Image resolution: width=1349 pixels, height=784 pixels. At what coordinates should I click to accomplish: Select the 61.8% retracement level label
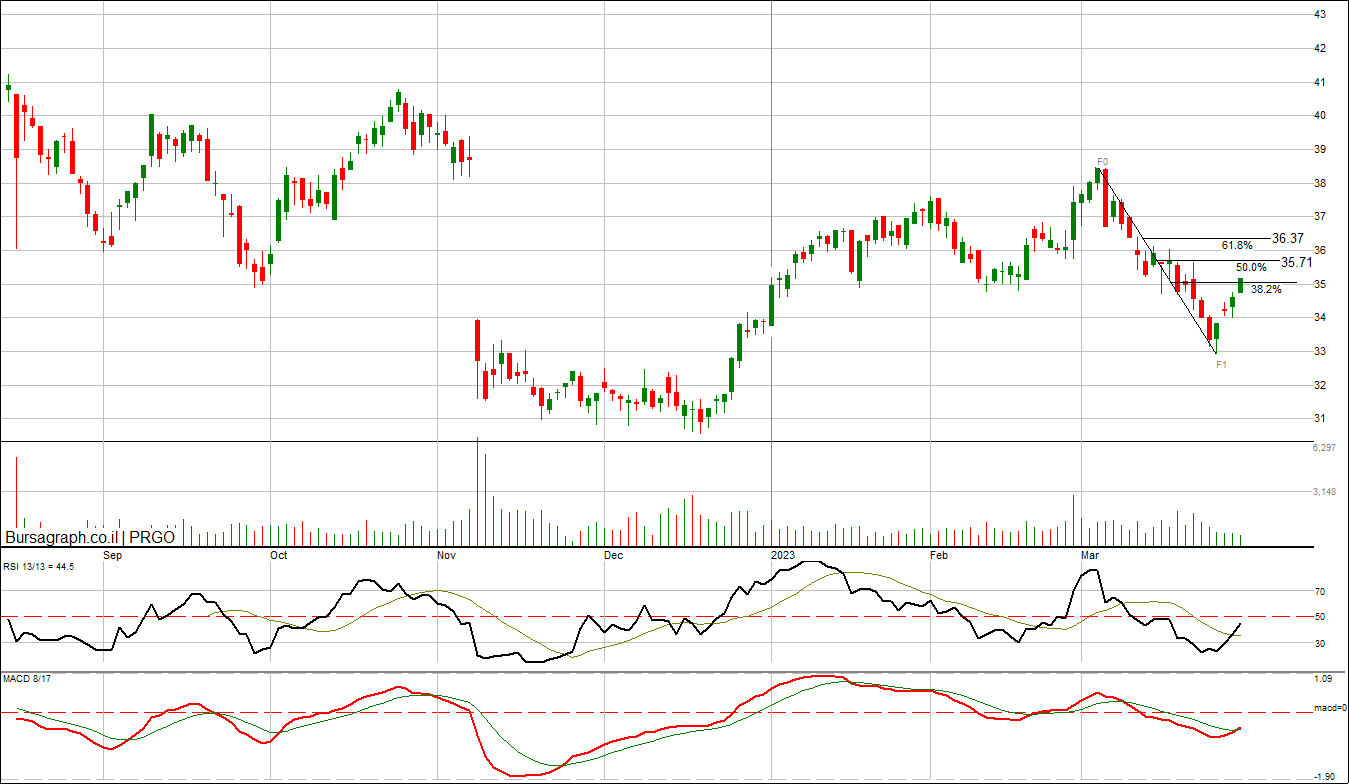[1237, 245]
